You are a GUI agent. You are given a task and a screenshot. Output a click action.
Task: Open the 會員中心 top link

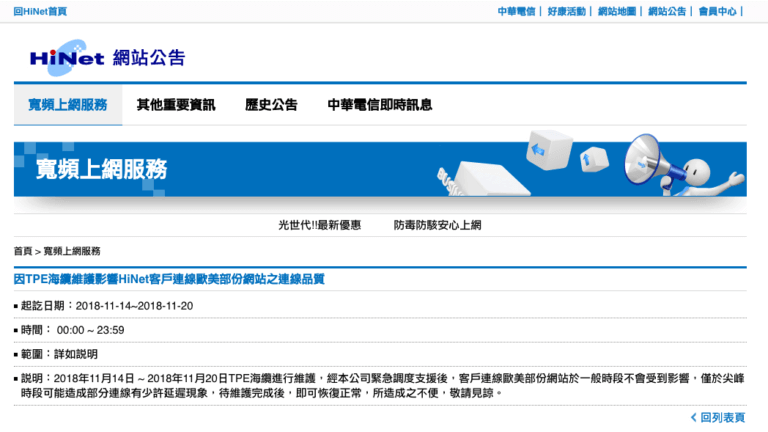[718, 11]
